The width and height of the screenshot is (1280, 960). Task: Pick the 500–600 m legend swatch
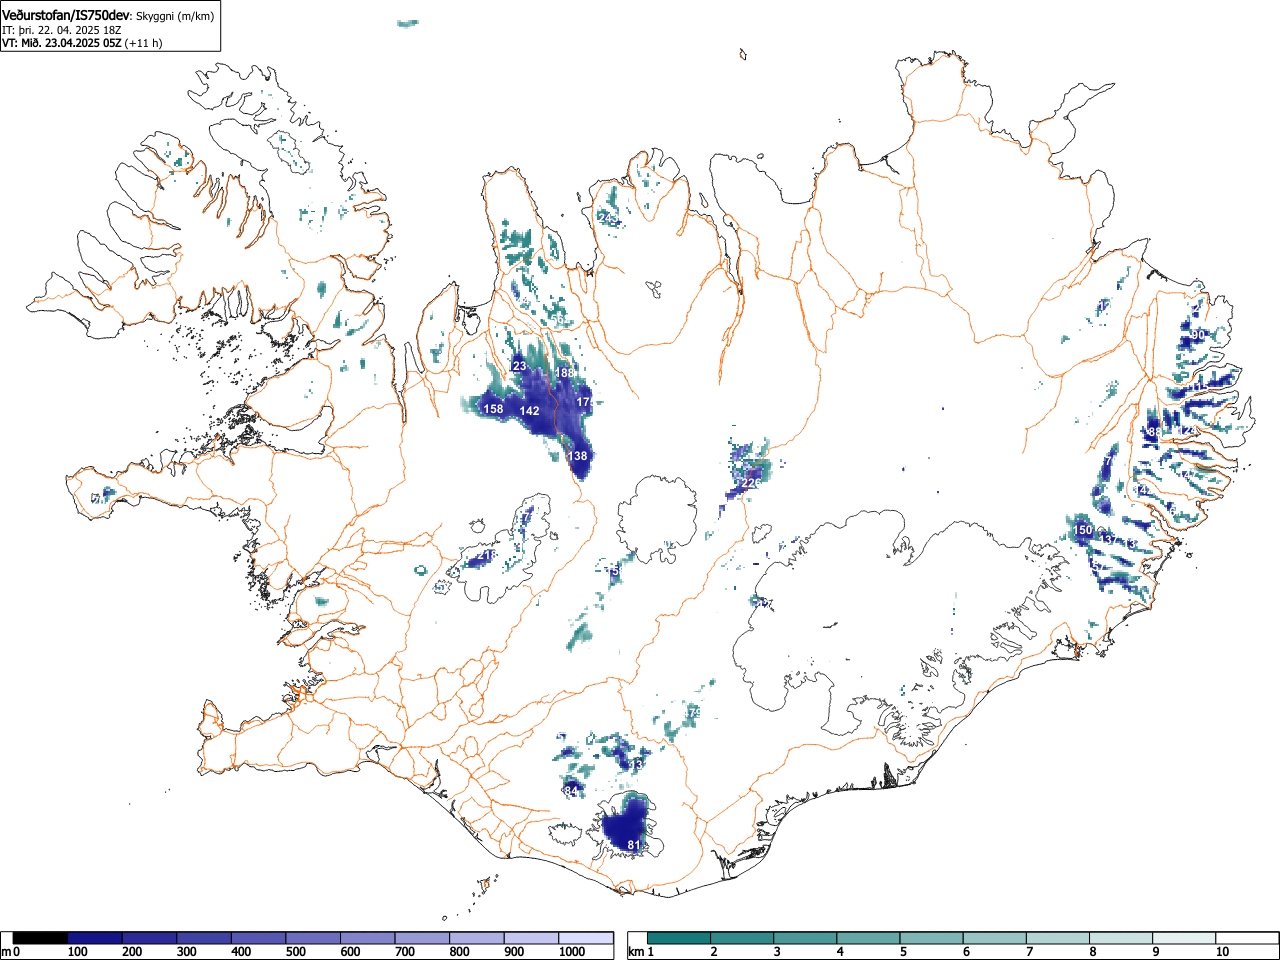pyautogui.click(x=313, y=938)
